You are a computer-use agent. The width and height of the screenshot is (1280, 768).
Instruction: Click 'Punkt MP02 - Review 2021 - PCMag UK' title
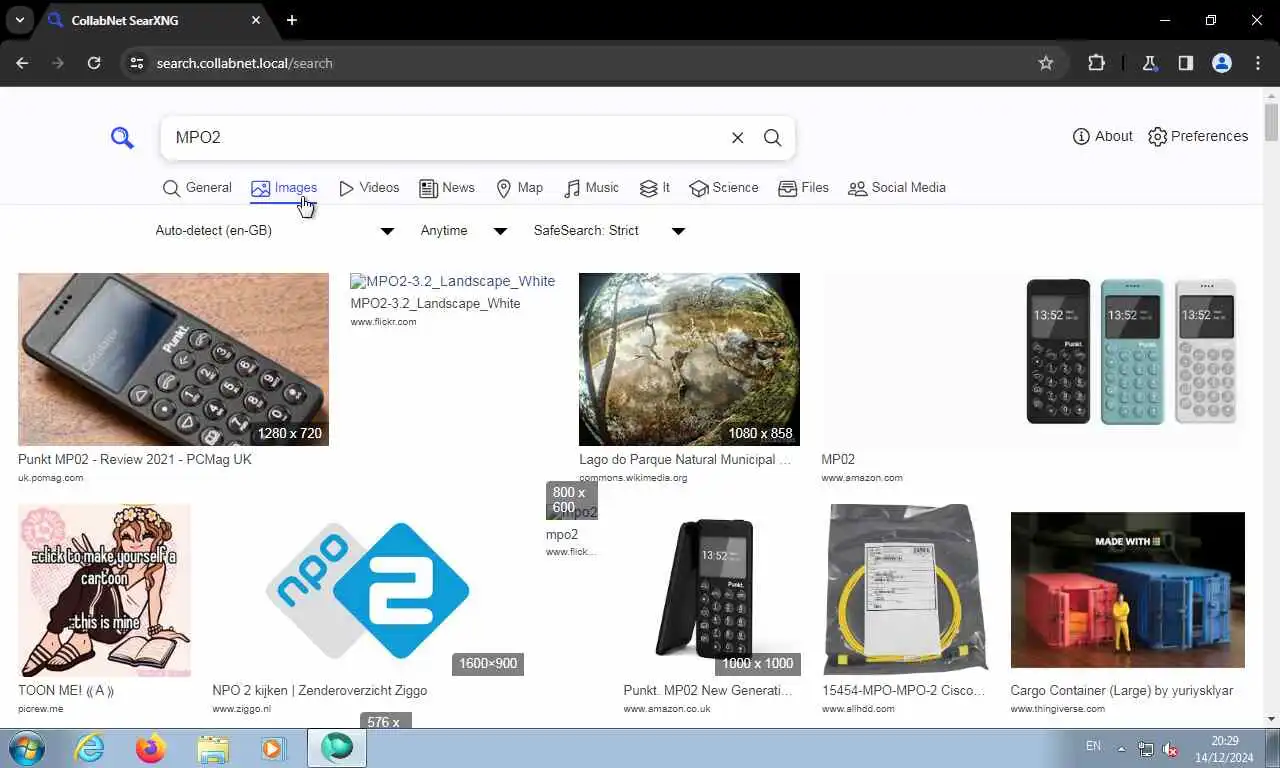pos(135,460)
